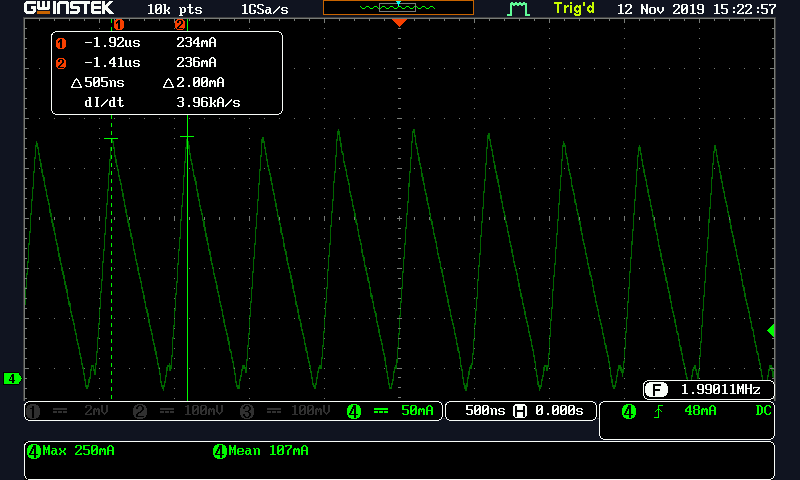The image size is (800, 480).
Task: Click the 234mA cursor value
Action: pos(196,42)
